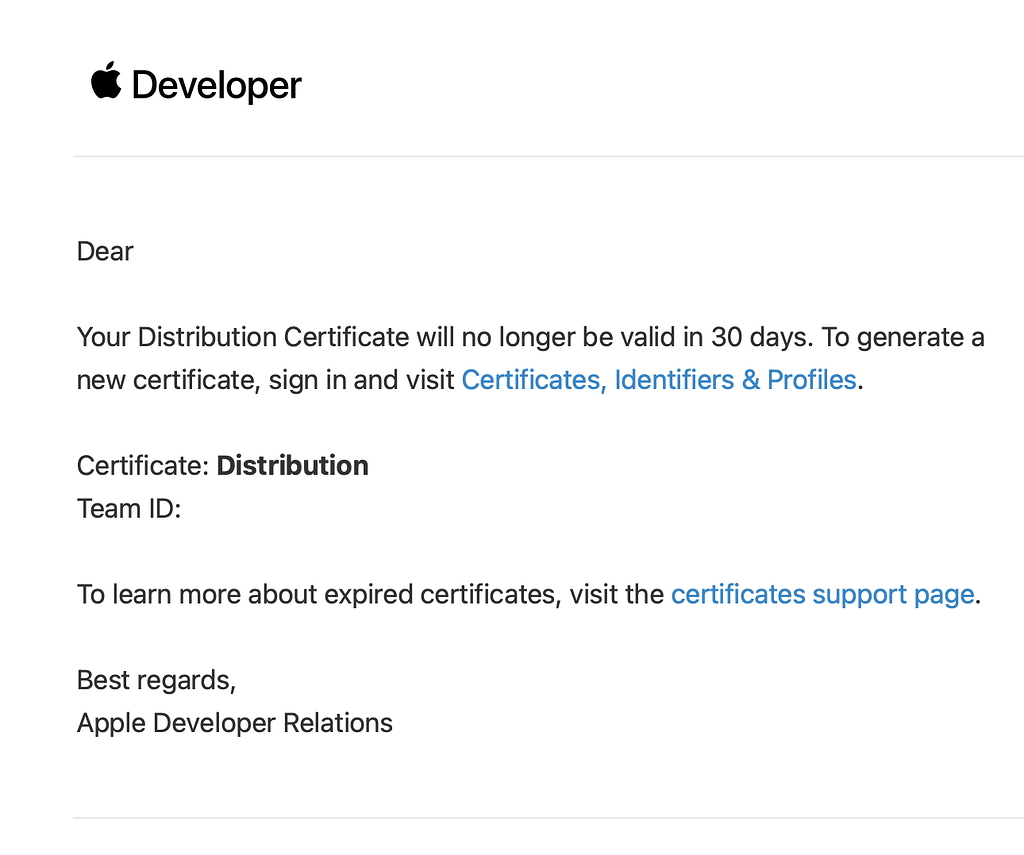Click the bold "Distribution" certificate value
Screen dimensions: 1024x855
click(x=292, y=466)
